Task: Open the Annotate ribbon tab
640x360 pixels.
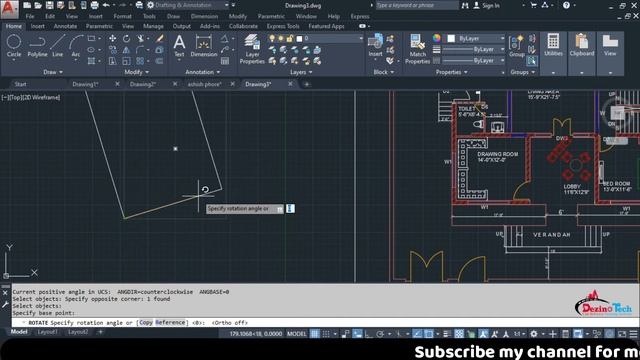Action: tap(65, 26)
